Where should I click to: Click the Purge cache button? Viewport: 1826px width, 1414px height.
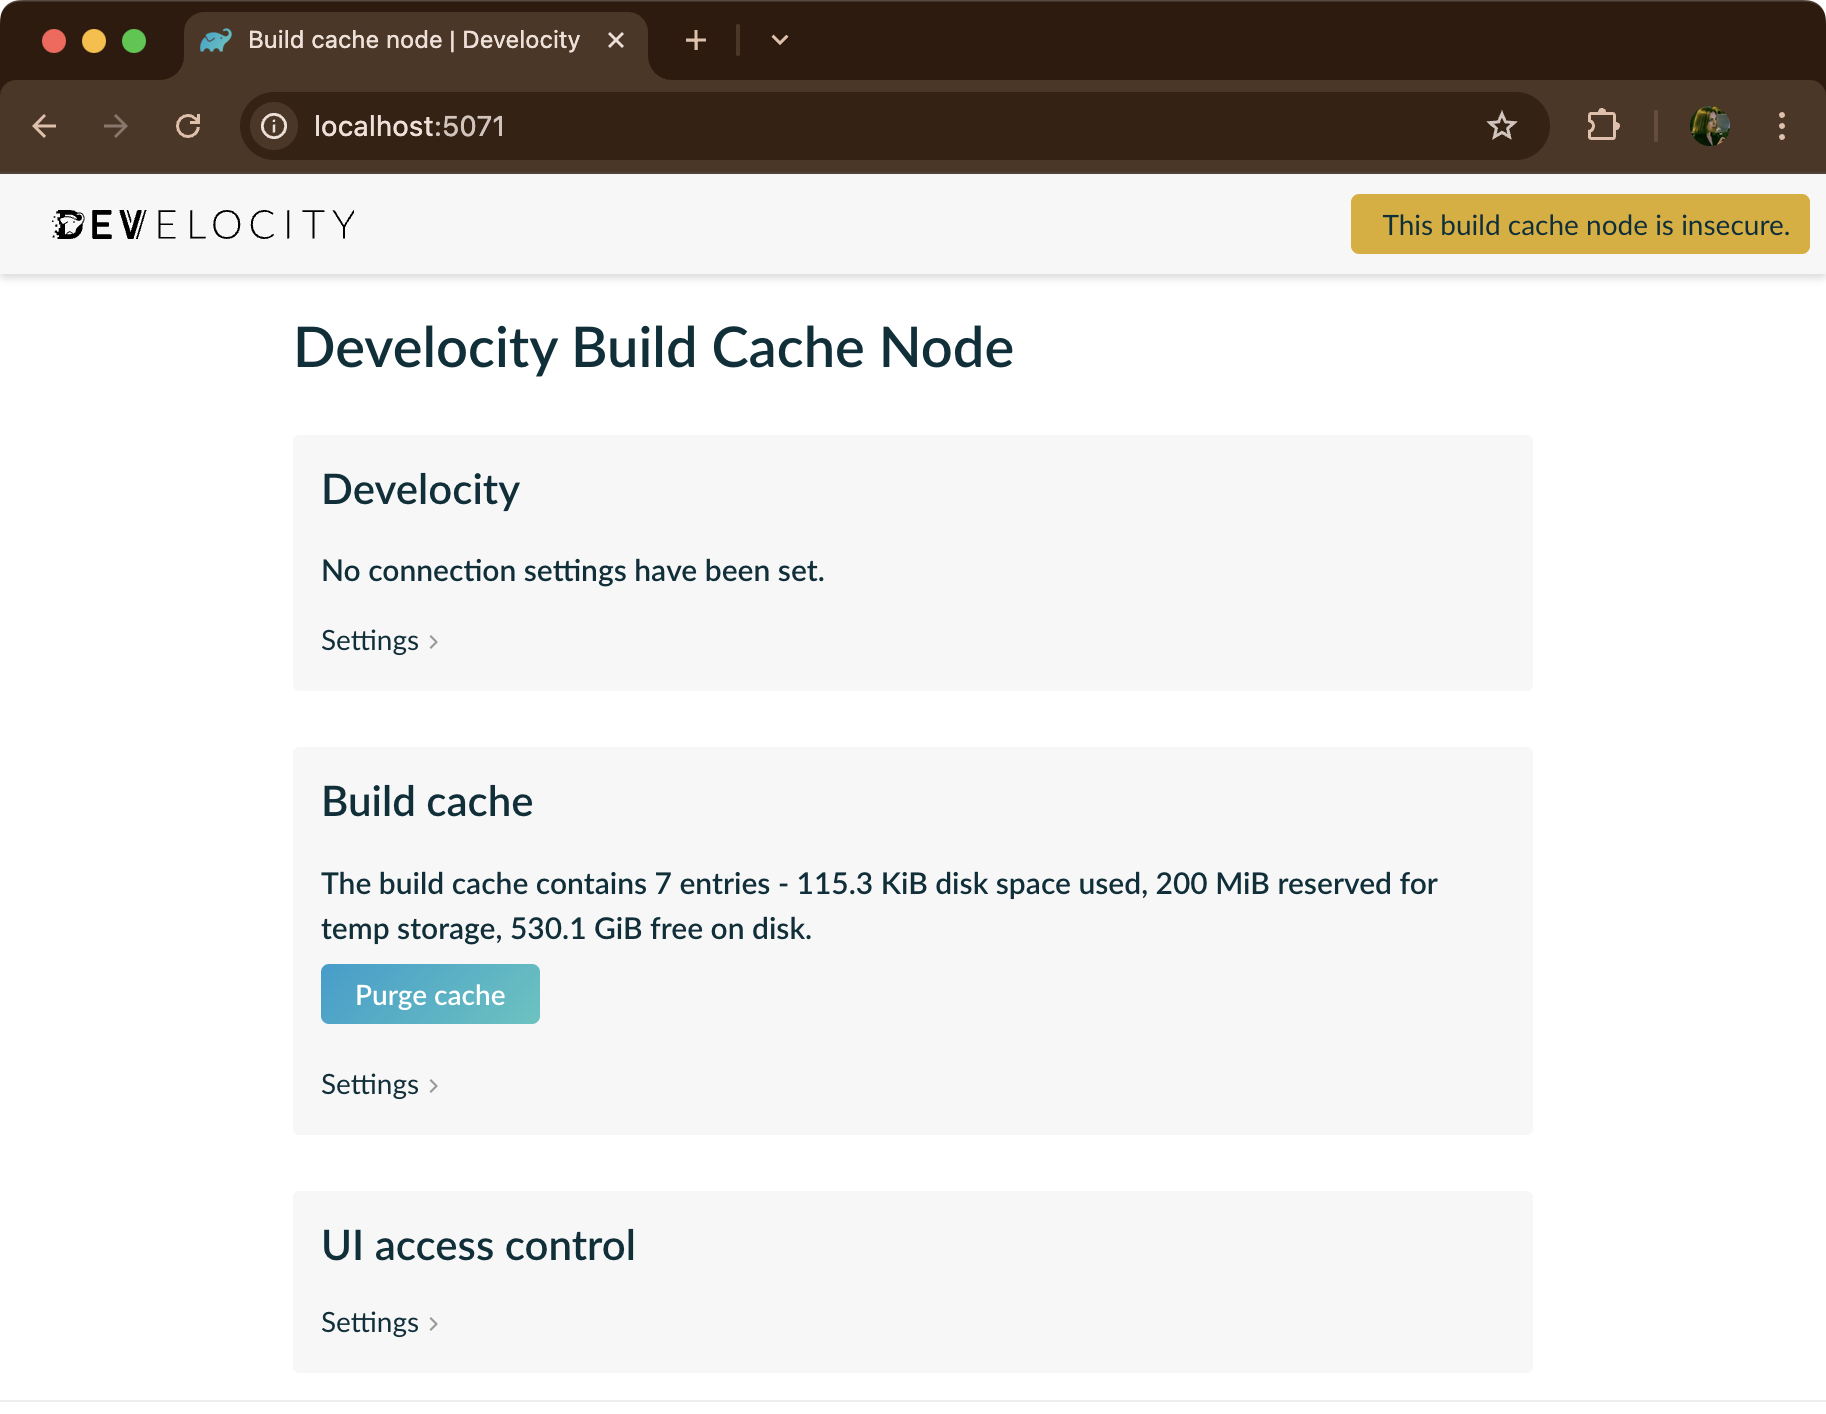click(430, 995)
